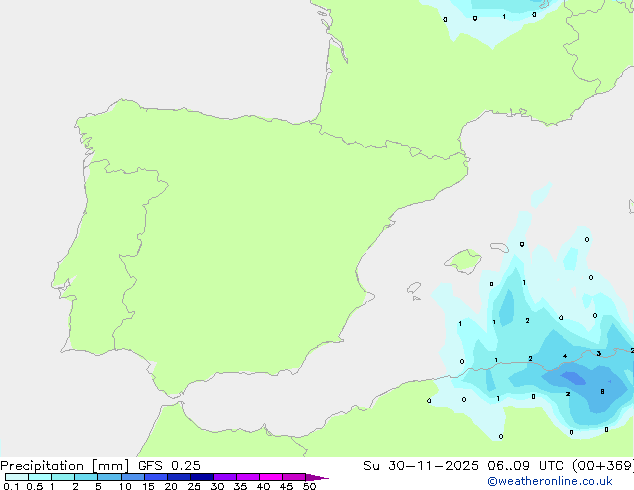Click the 'Precipitation [mm]' title text
Image resolution: width=634 pixels, height=490 pixels.
65,466
